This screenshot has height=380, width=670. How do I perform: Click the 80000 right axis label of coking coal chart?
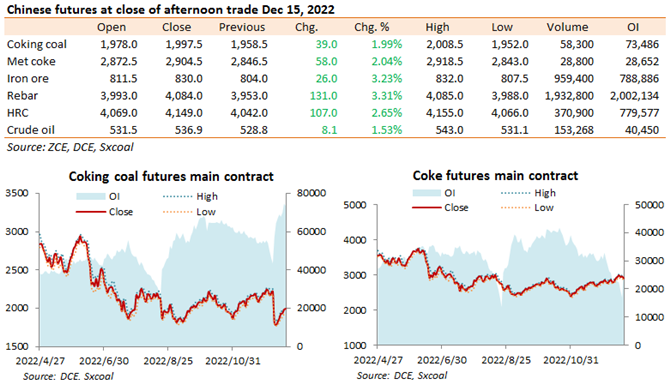pyautogui.click(x=311, y=193)
